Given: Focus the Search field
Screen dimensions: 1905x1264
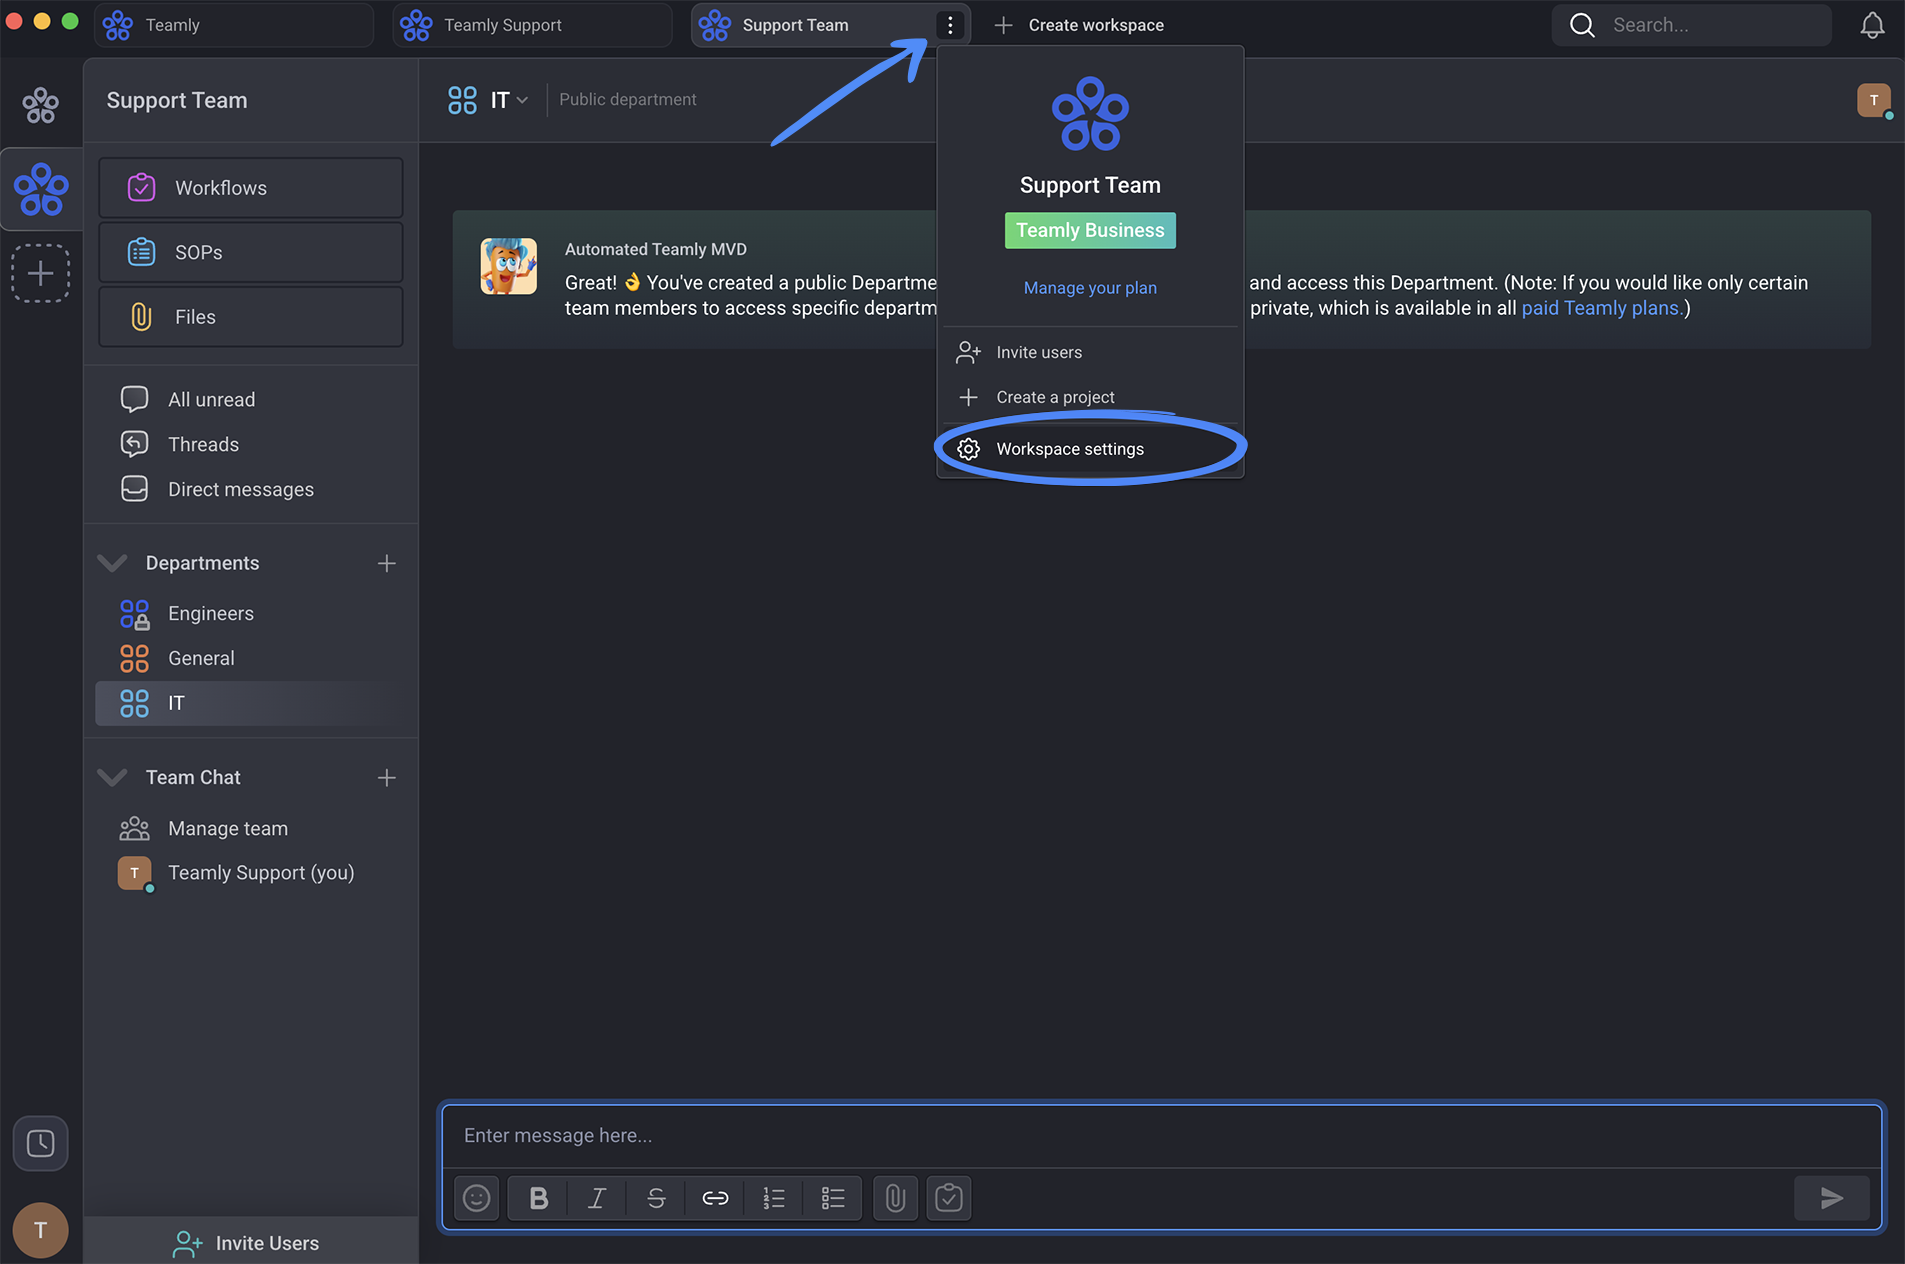Looking at the screenshot, I should (1692, 25).
